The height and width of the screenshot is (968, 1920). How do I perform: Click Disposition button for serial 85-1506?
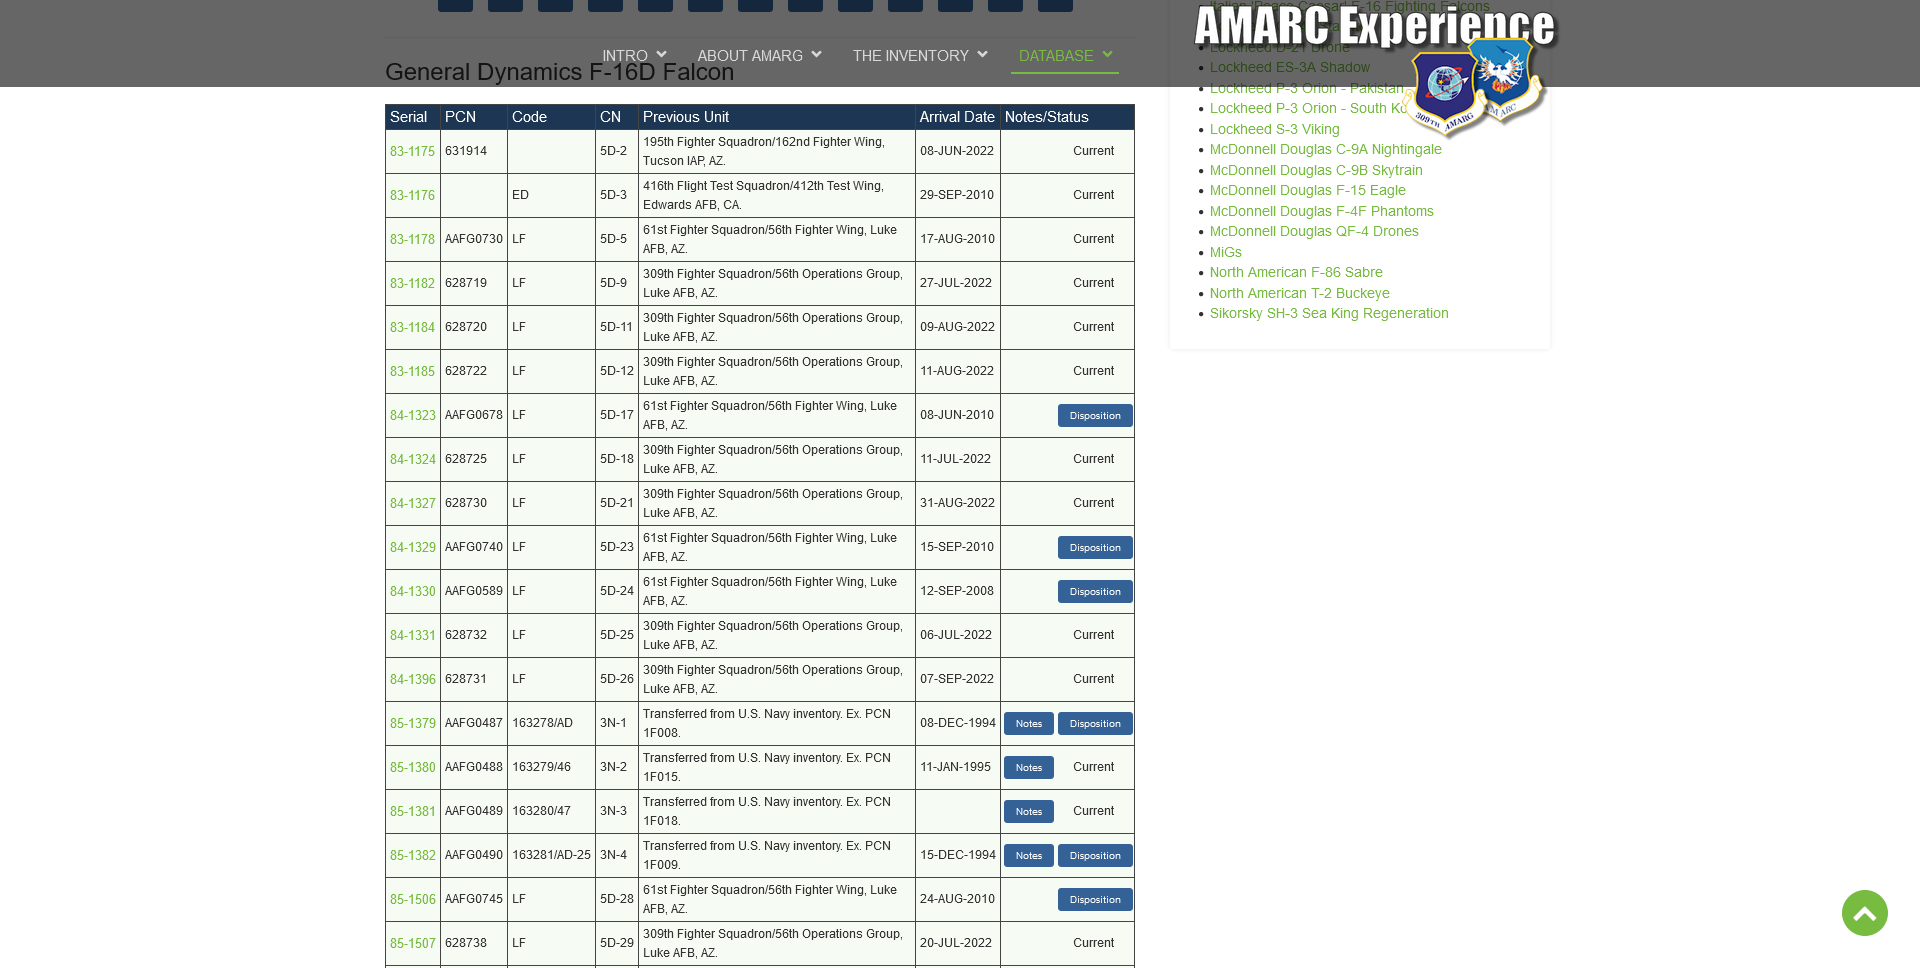tap(1095, 899)
